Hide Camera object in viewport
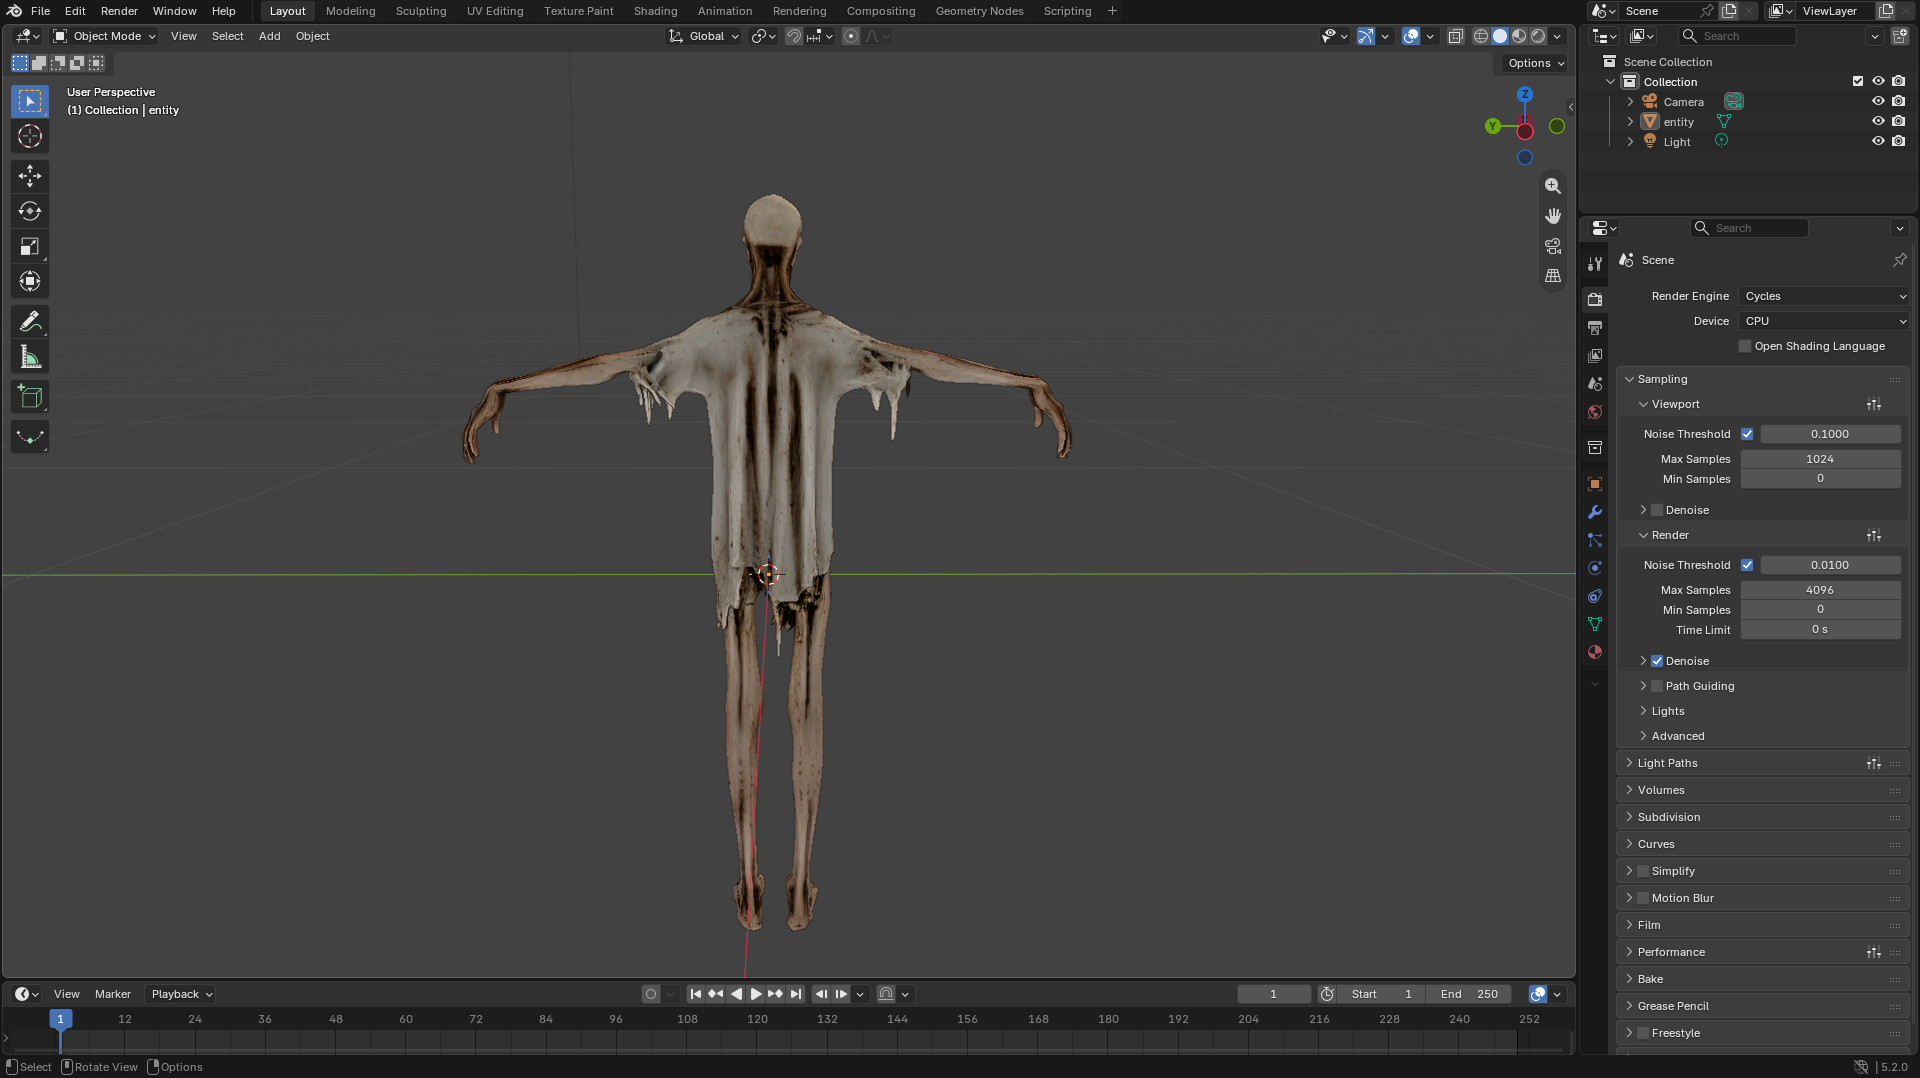The image size is (1920, 1078). pyautogui.click(x=1878, y=101)
